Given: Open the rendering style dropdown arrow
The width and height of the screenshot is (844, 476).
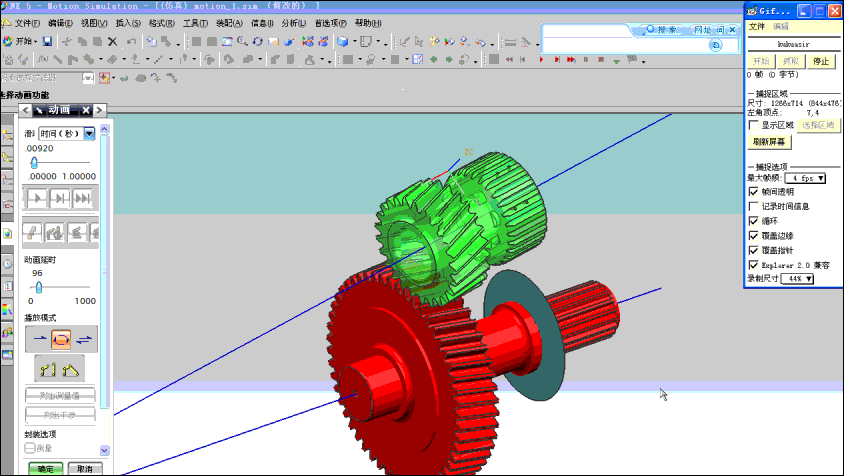Looking at the screenshot, I should 354,41.
